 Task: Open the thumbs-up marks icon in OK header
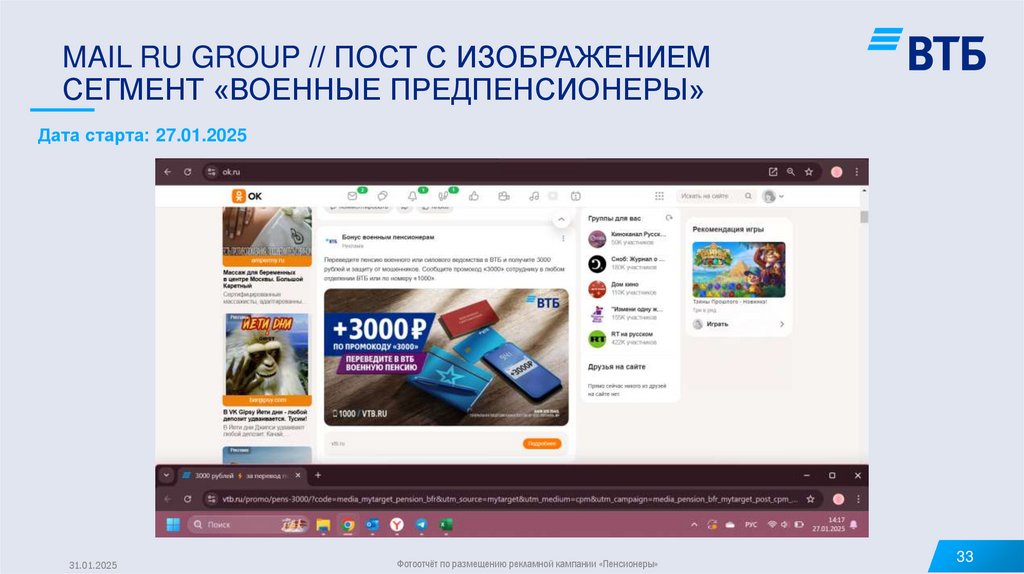point(474,196)
